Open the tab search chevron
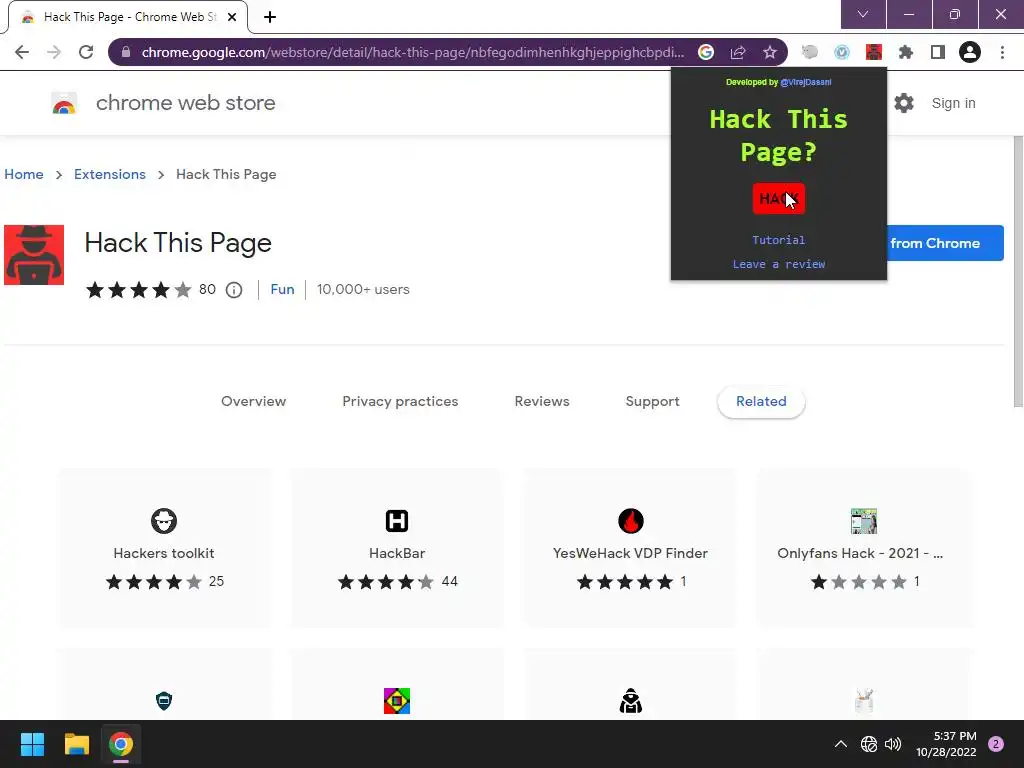Image resolution: width=1024 pixels, height=768 pixels. click(863, 14)
